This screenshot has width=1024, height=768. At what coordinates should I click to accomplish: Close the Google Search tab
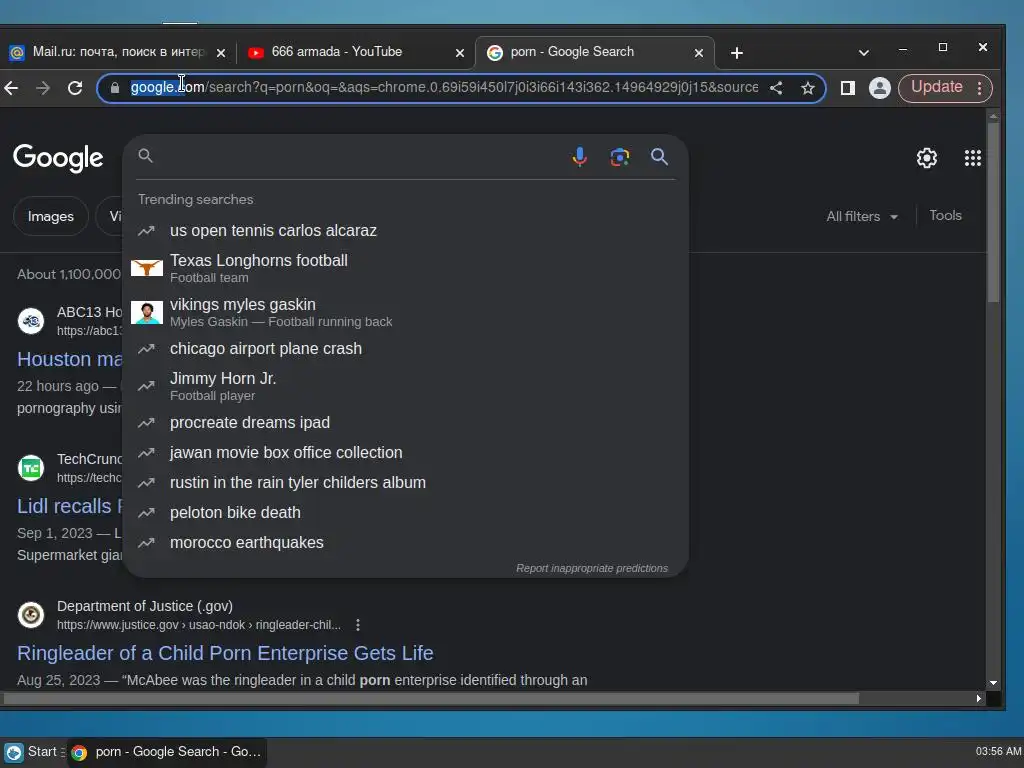[699, 53]
